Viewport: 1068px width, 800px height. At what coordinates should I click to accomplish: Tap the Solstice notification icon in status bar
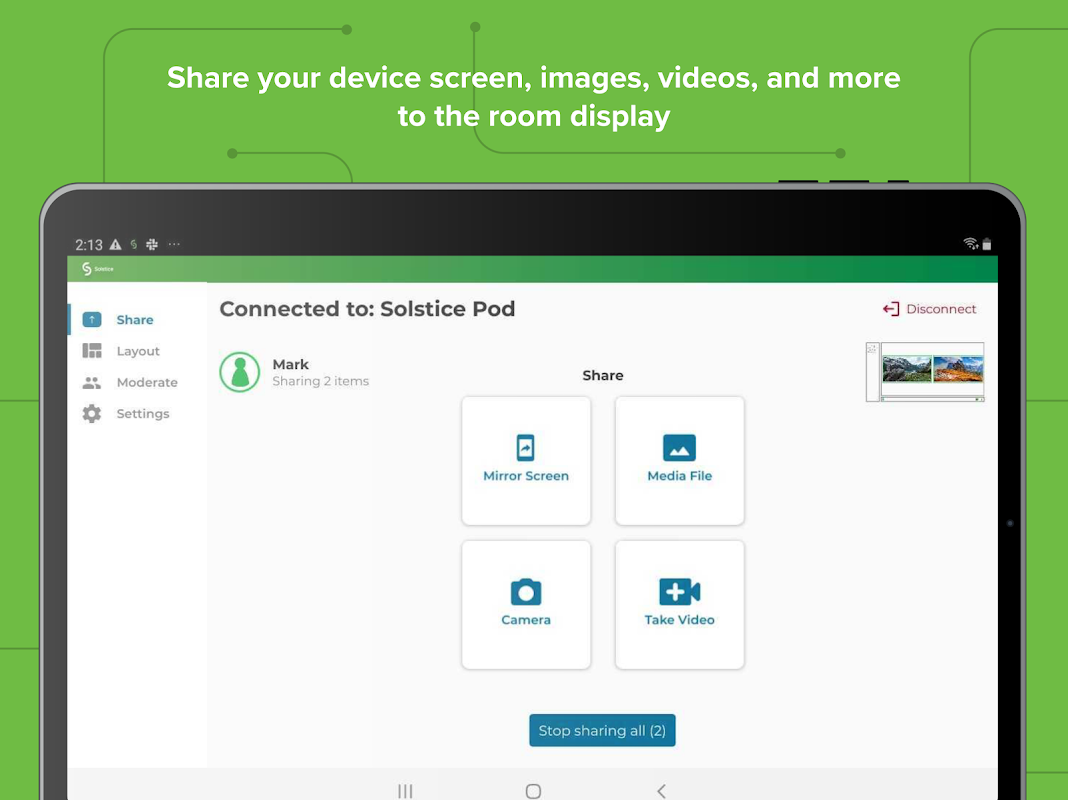click(134, 244)
